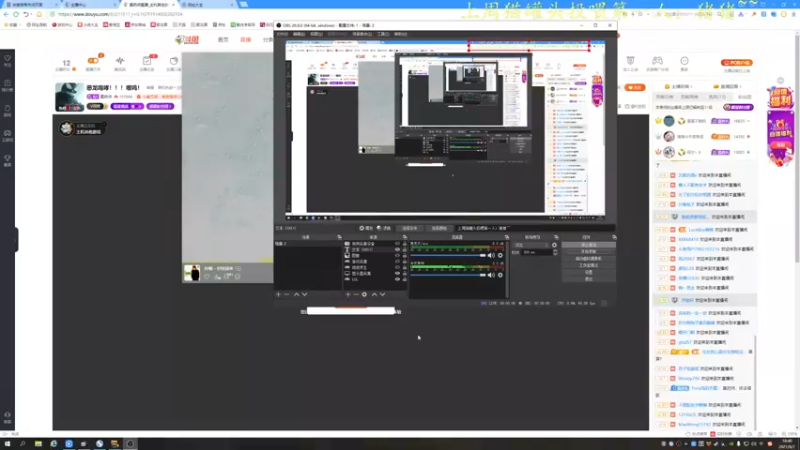Remove selected source in OBS sources panel
This screenshot has width=800, height=450.
[x=356, y=294]
